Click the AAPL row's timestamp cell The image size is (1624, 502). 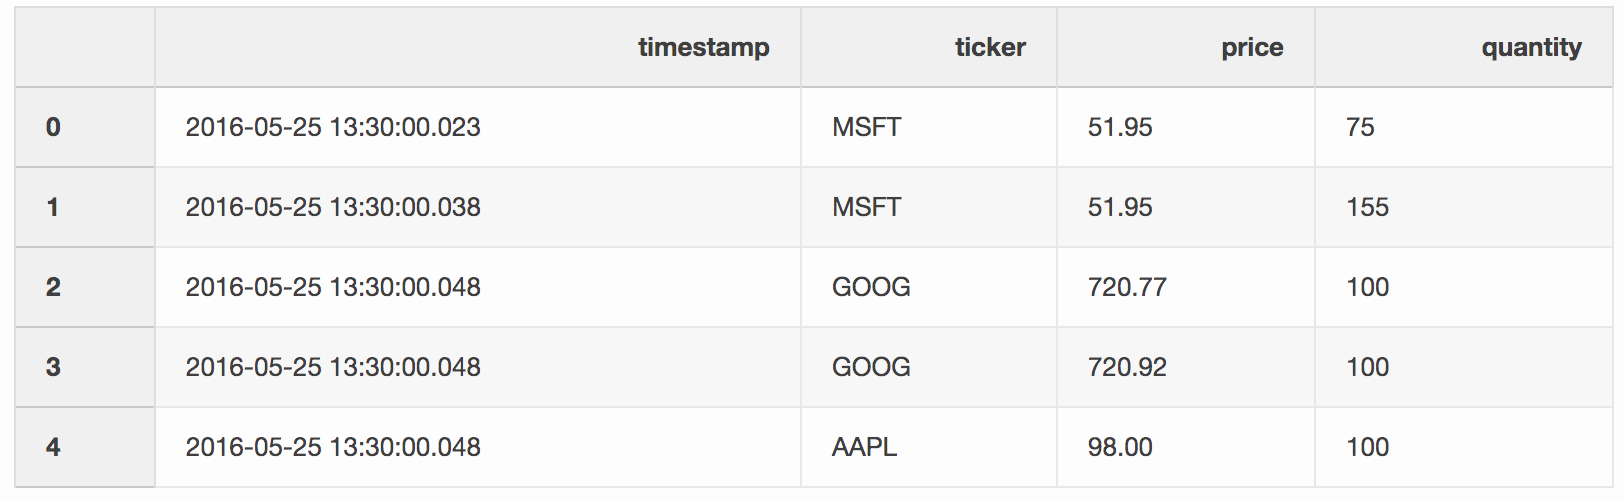[x=333, y=447]
